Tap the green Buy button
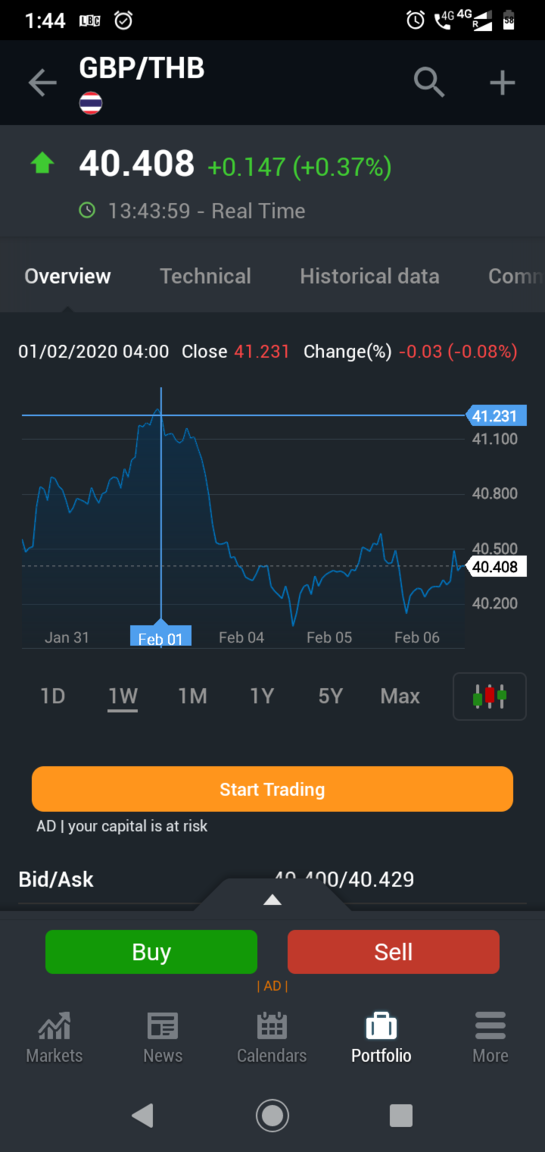Viewport: 545px width, 1152px height. click(151, 952)
